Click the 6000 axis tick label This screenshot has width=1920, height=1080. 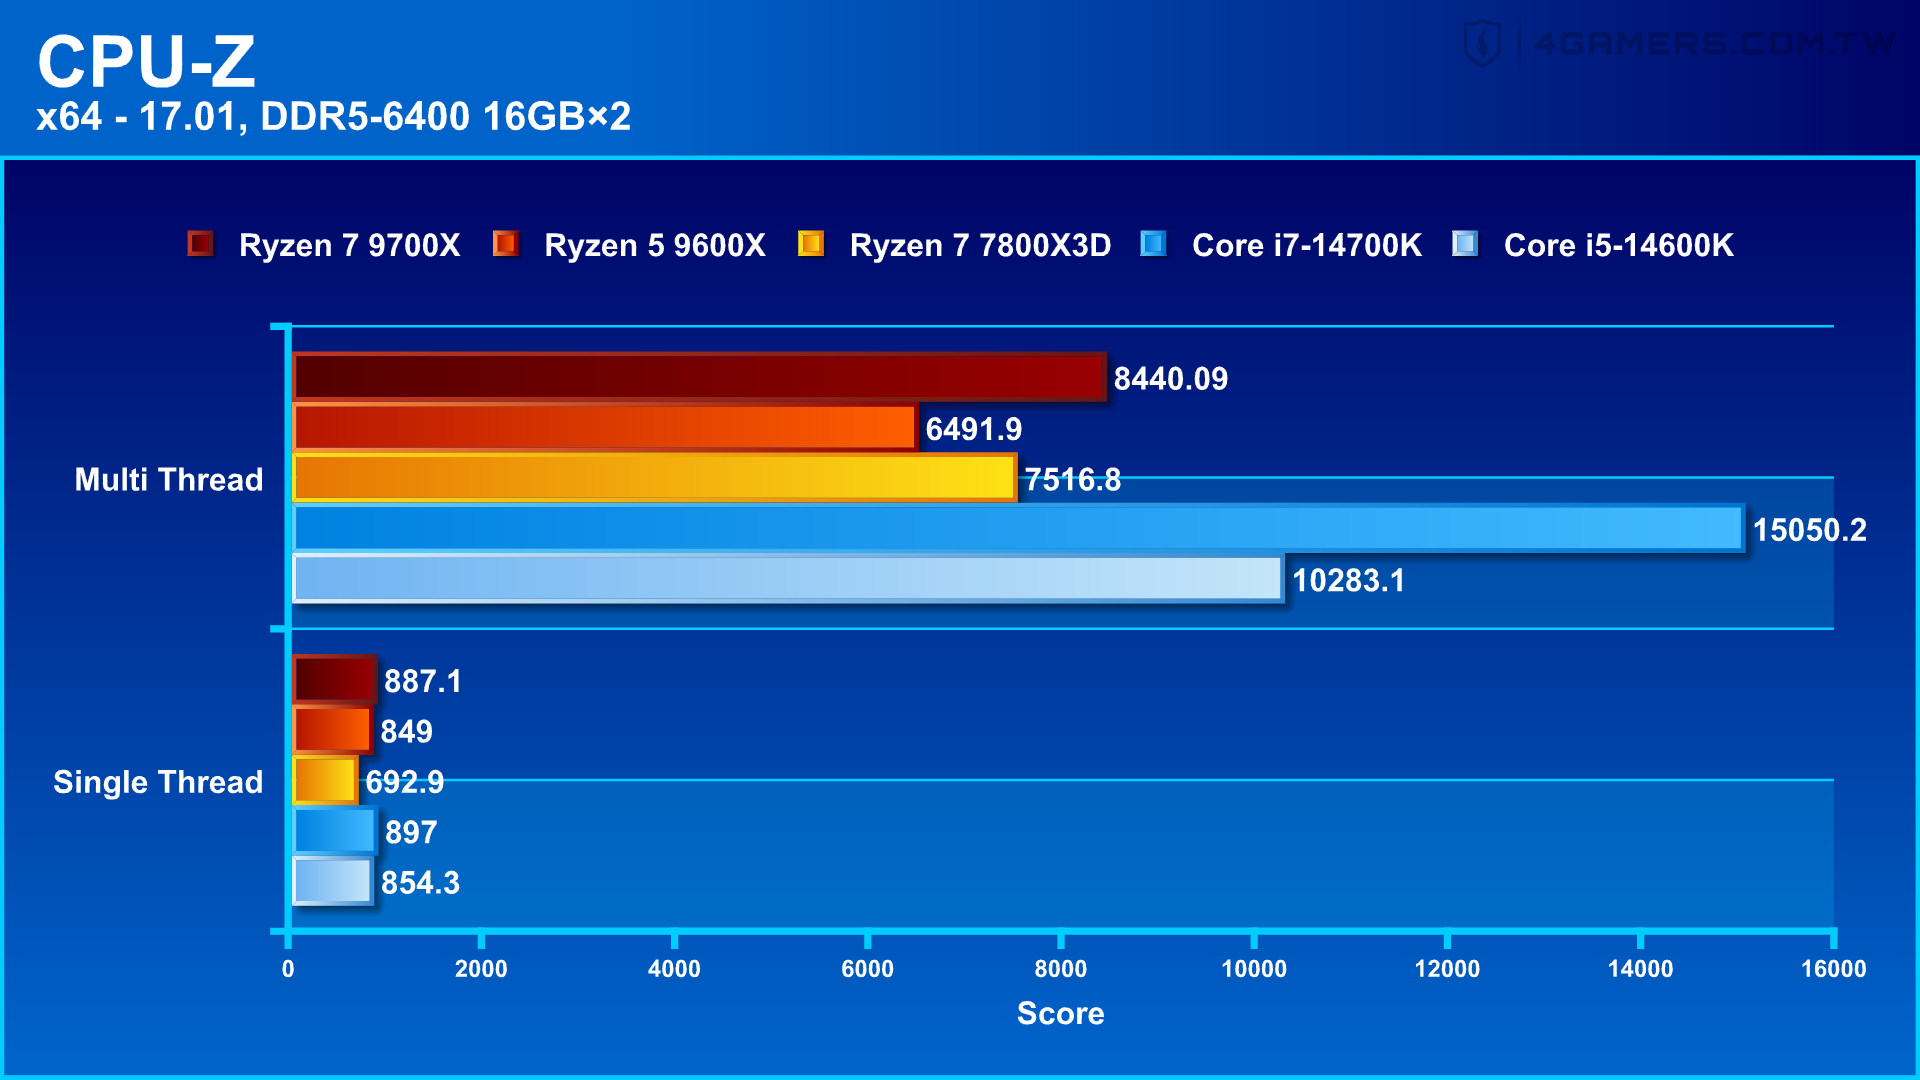(x=867, y=969)
